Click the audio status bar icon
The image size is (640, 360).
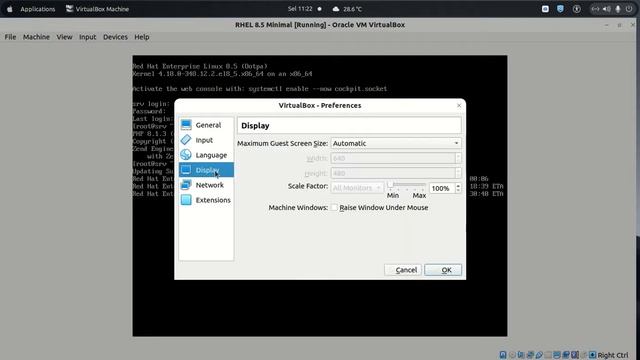coord(521,355)
